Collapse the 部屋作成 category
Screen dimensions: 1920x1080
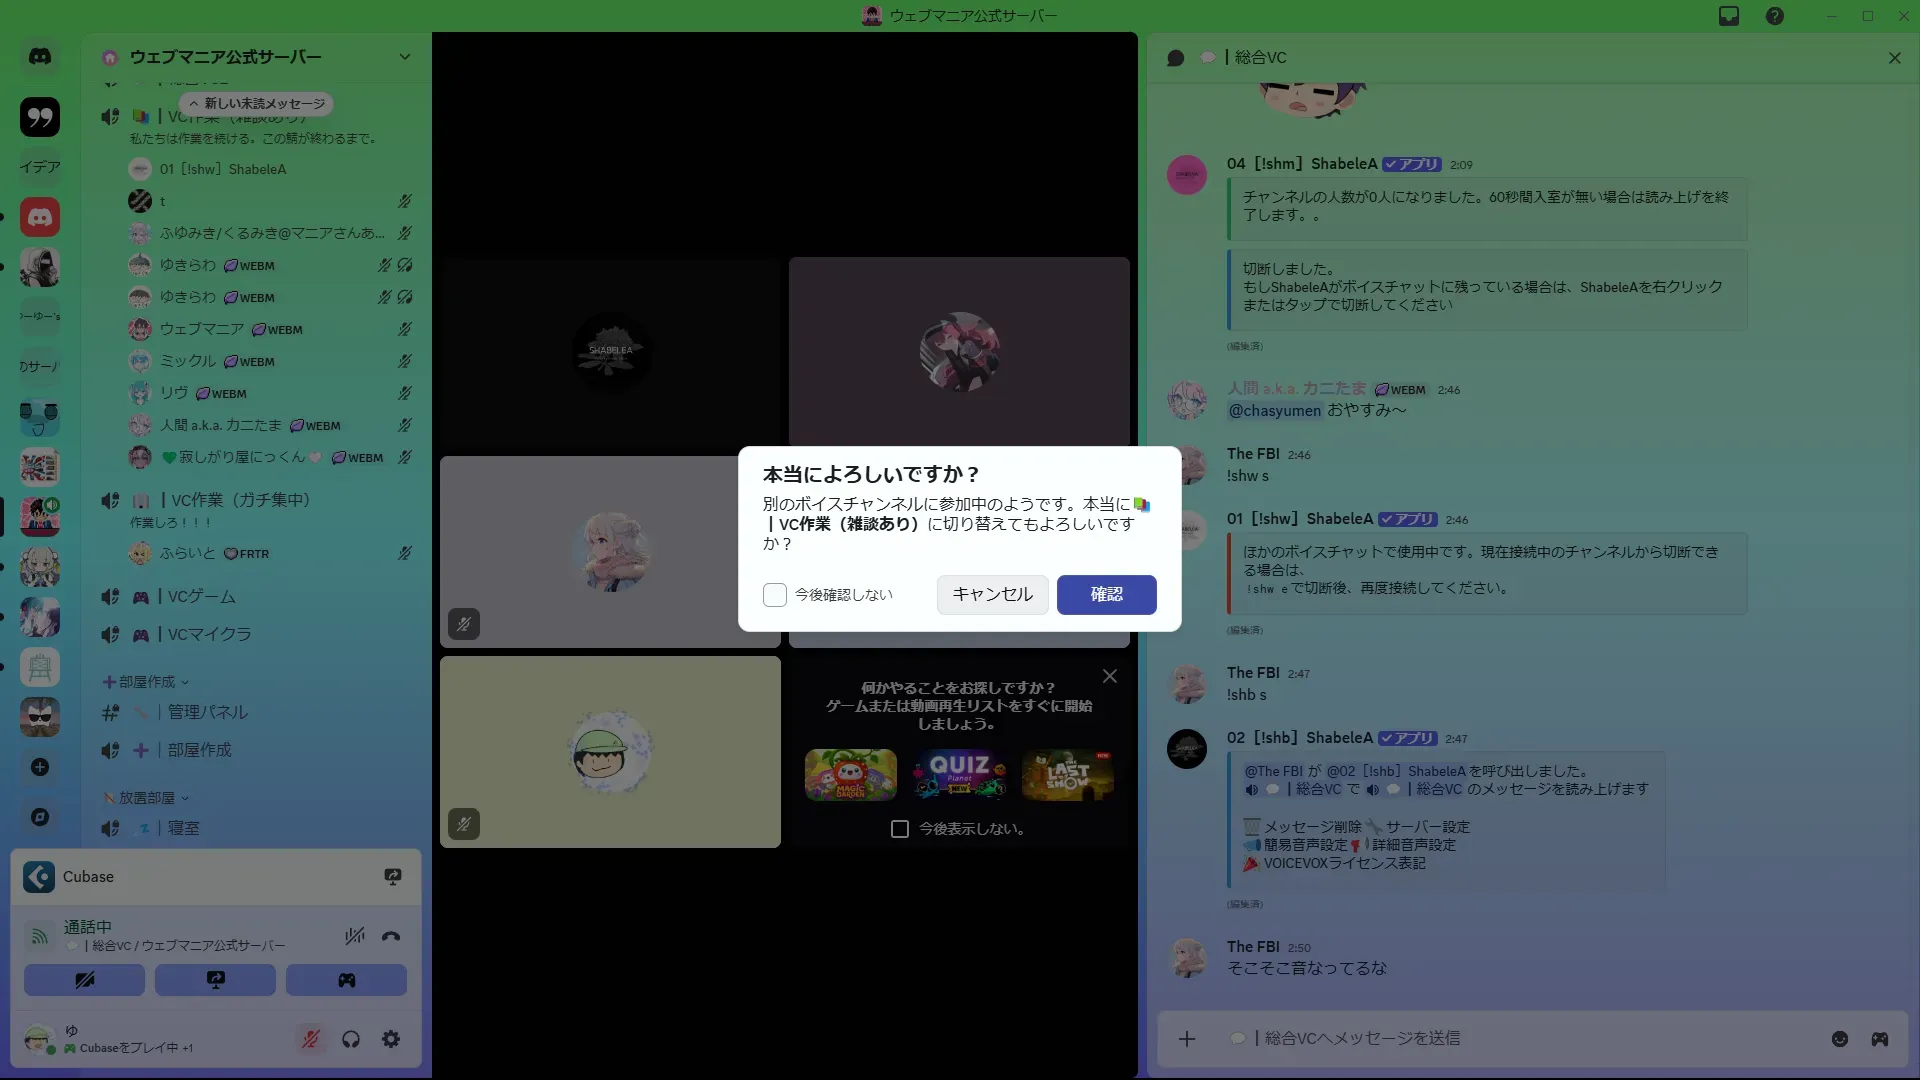click(x=146, y=682)
